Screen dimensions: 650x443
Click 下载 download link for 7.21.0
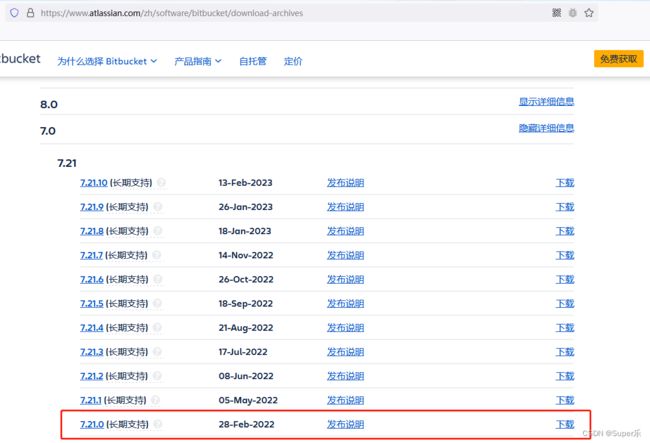(x=565, y=424)
